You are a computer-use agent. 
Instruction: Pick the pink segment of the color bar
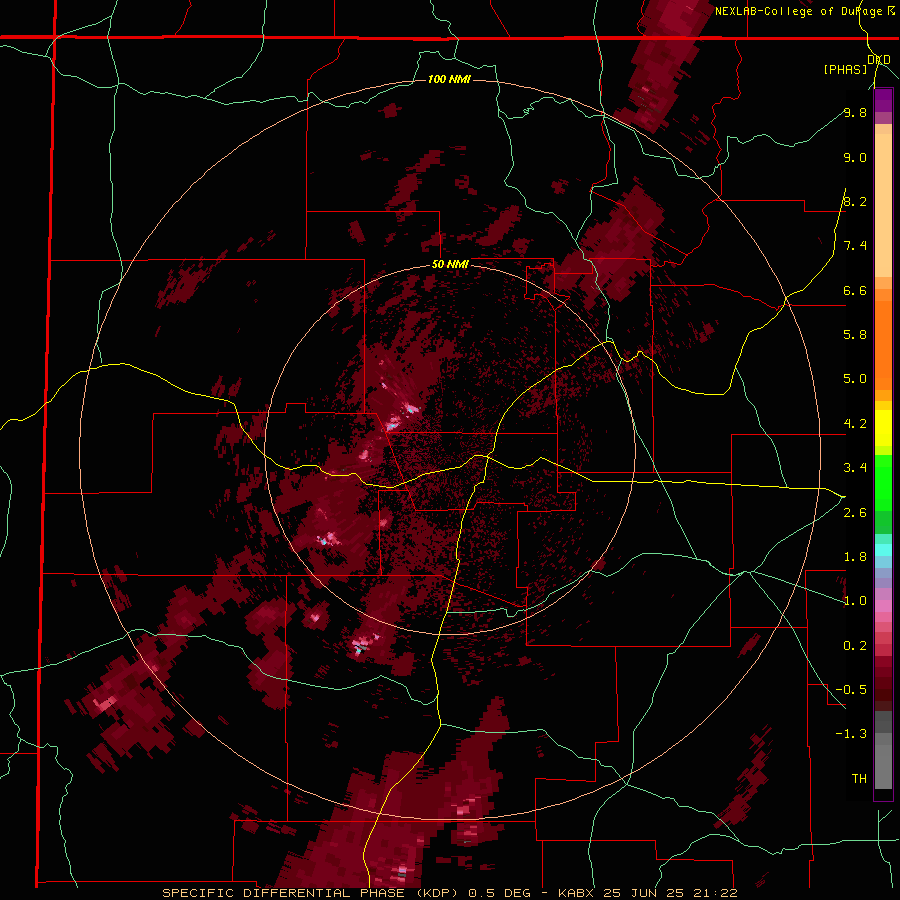883,606
